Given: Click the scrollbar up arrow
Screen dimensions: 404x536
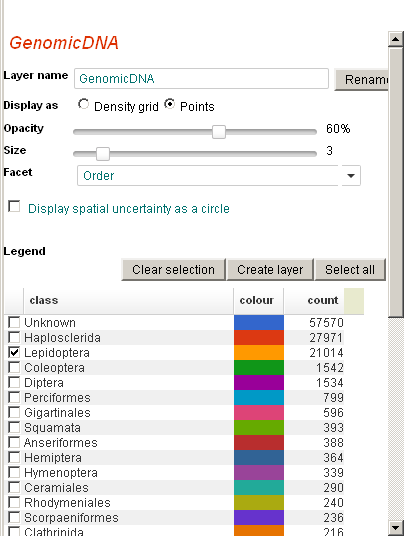Looking at the screenshot, I should 396,39.
